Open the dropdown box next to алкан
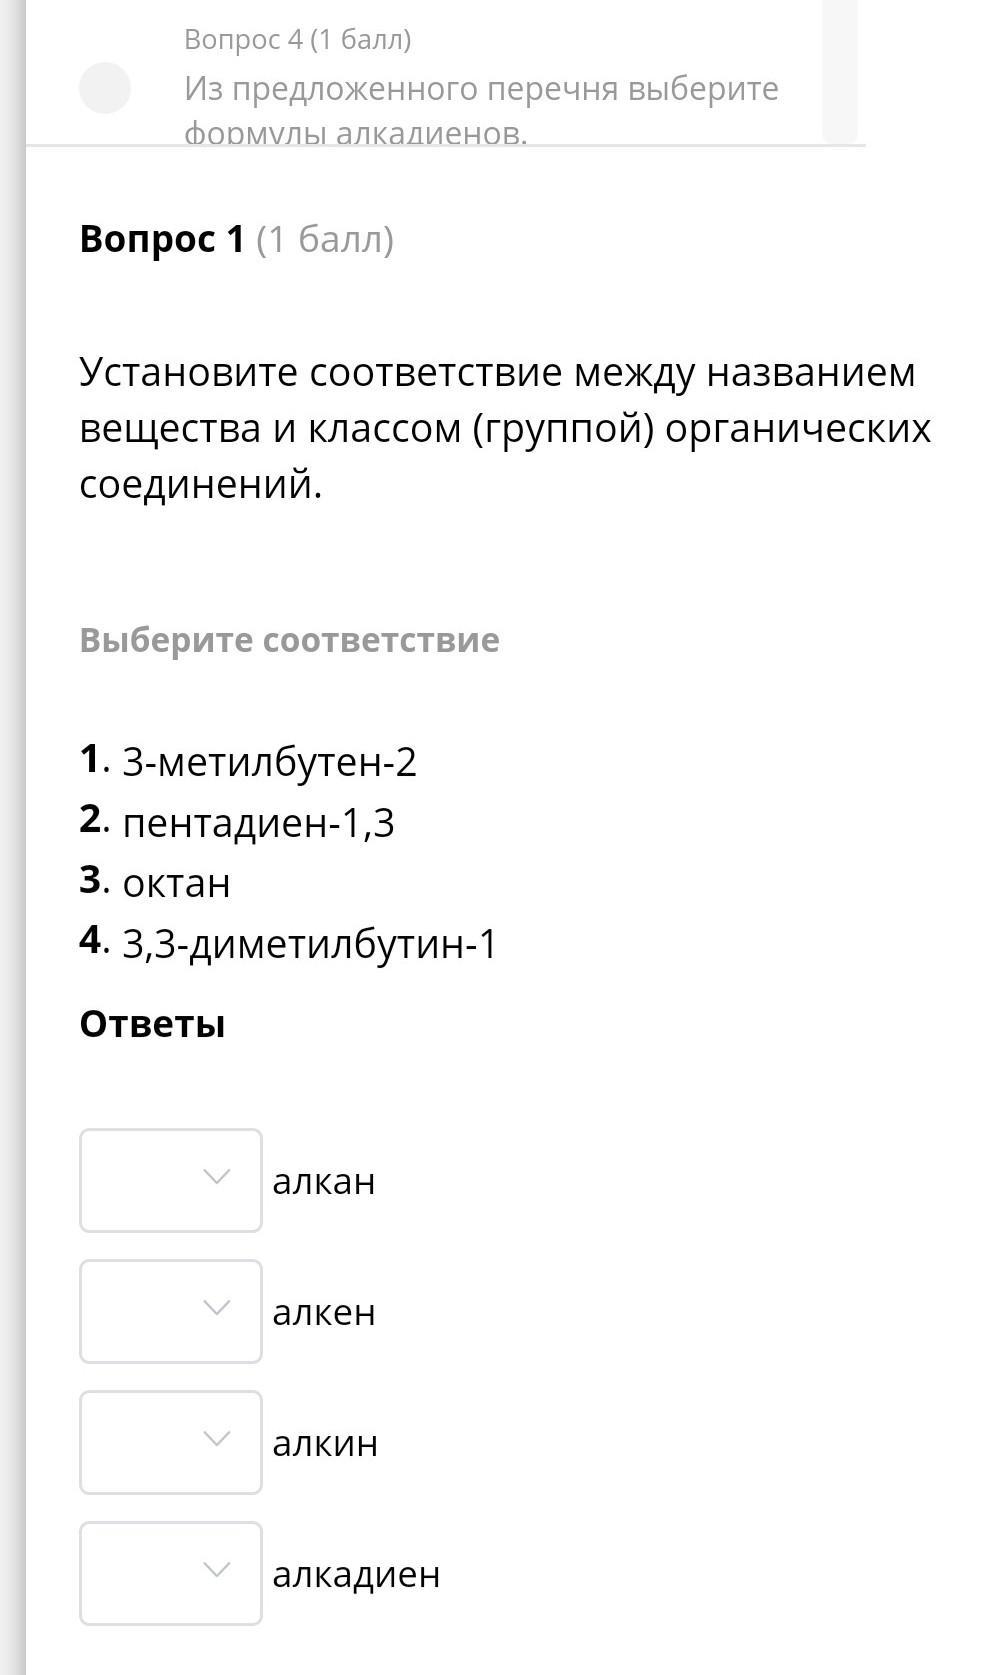The image size is (994, 1675). [x=170, y=1180]
